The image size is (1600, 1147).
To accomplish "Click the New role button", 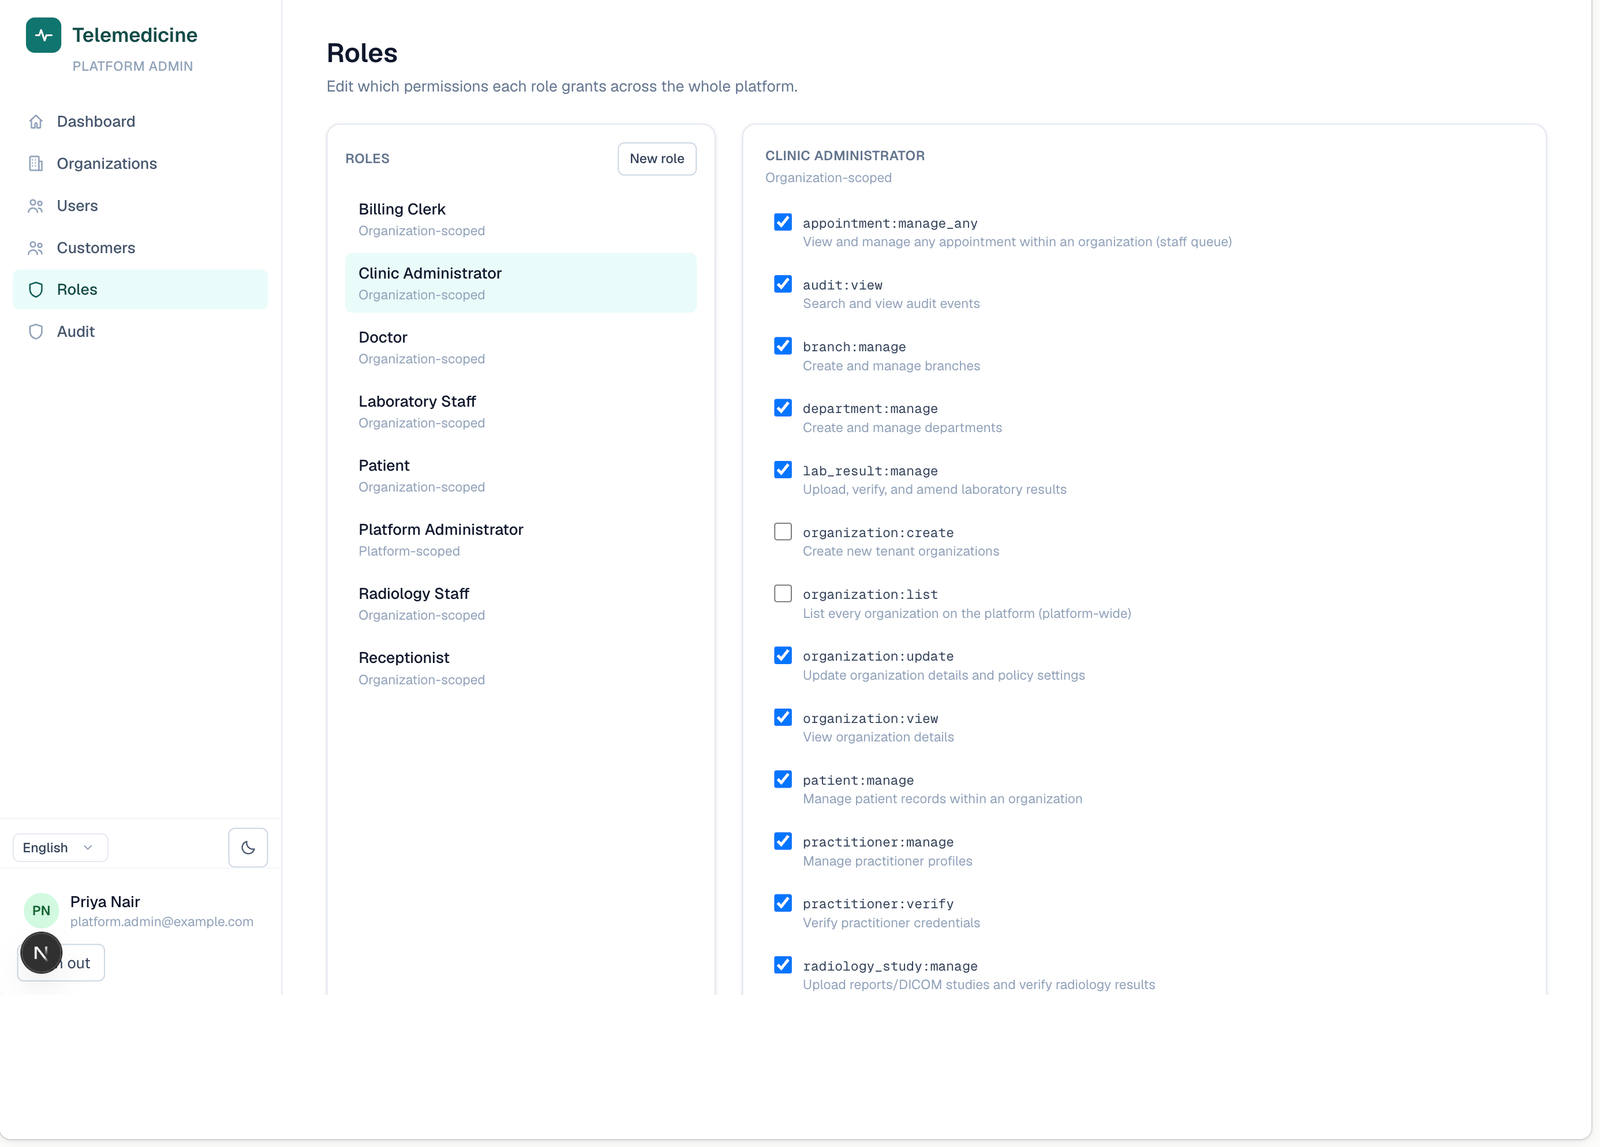I will coord(657,159).
